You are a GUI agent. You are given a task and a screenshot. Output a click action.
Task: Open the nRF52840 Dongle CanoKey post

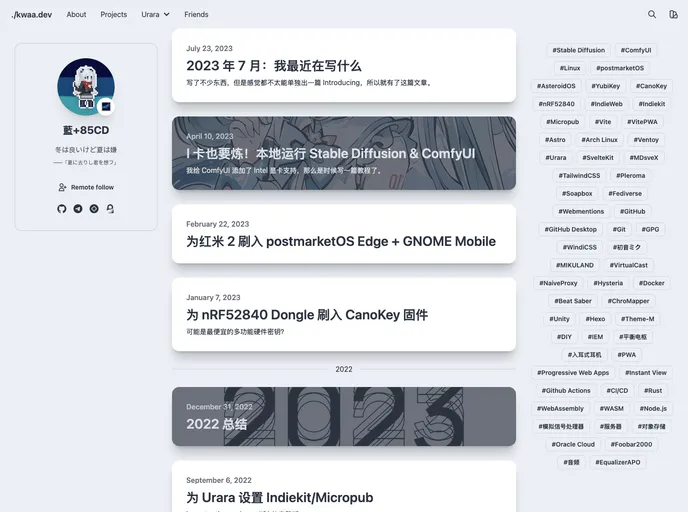(x=344, y=314)
